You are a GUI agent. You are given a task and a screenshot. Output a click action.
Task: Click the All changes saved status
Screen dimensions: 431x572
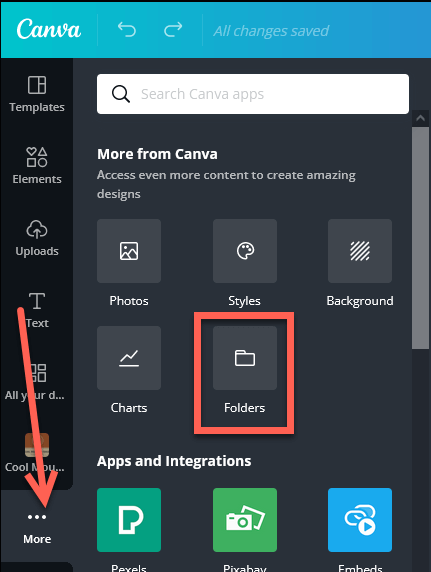pos(271,31)
